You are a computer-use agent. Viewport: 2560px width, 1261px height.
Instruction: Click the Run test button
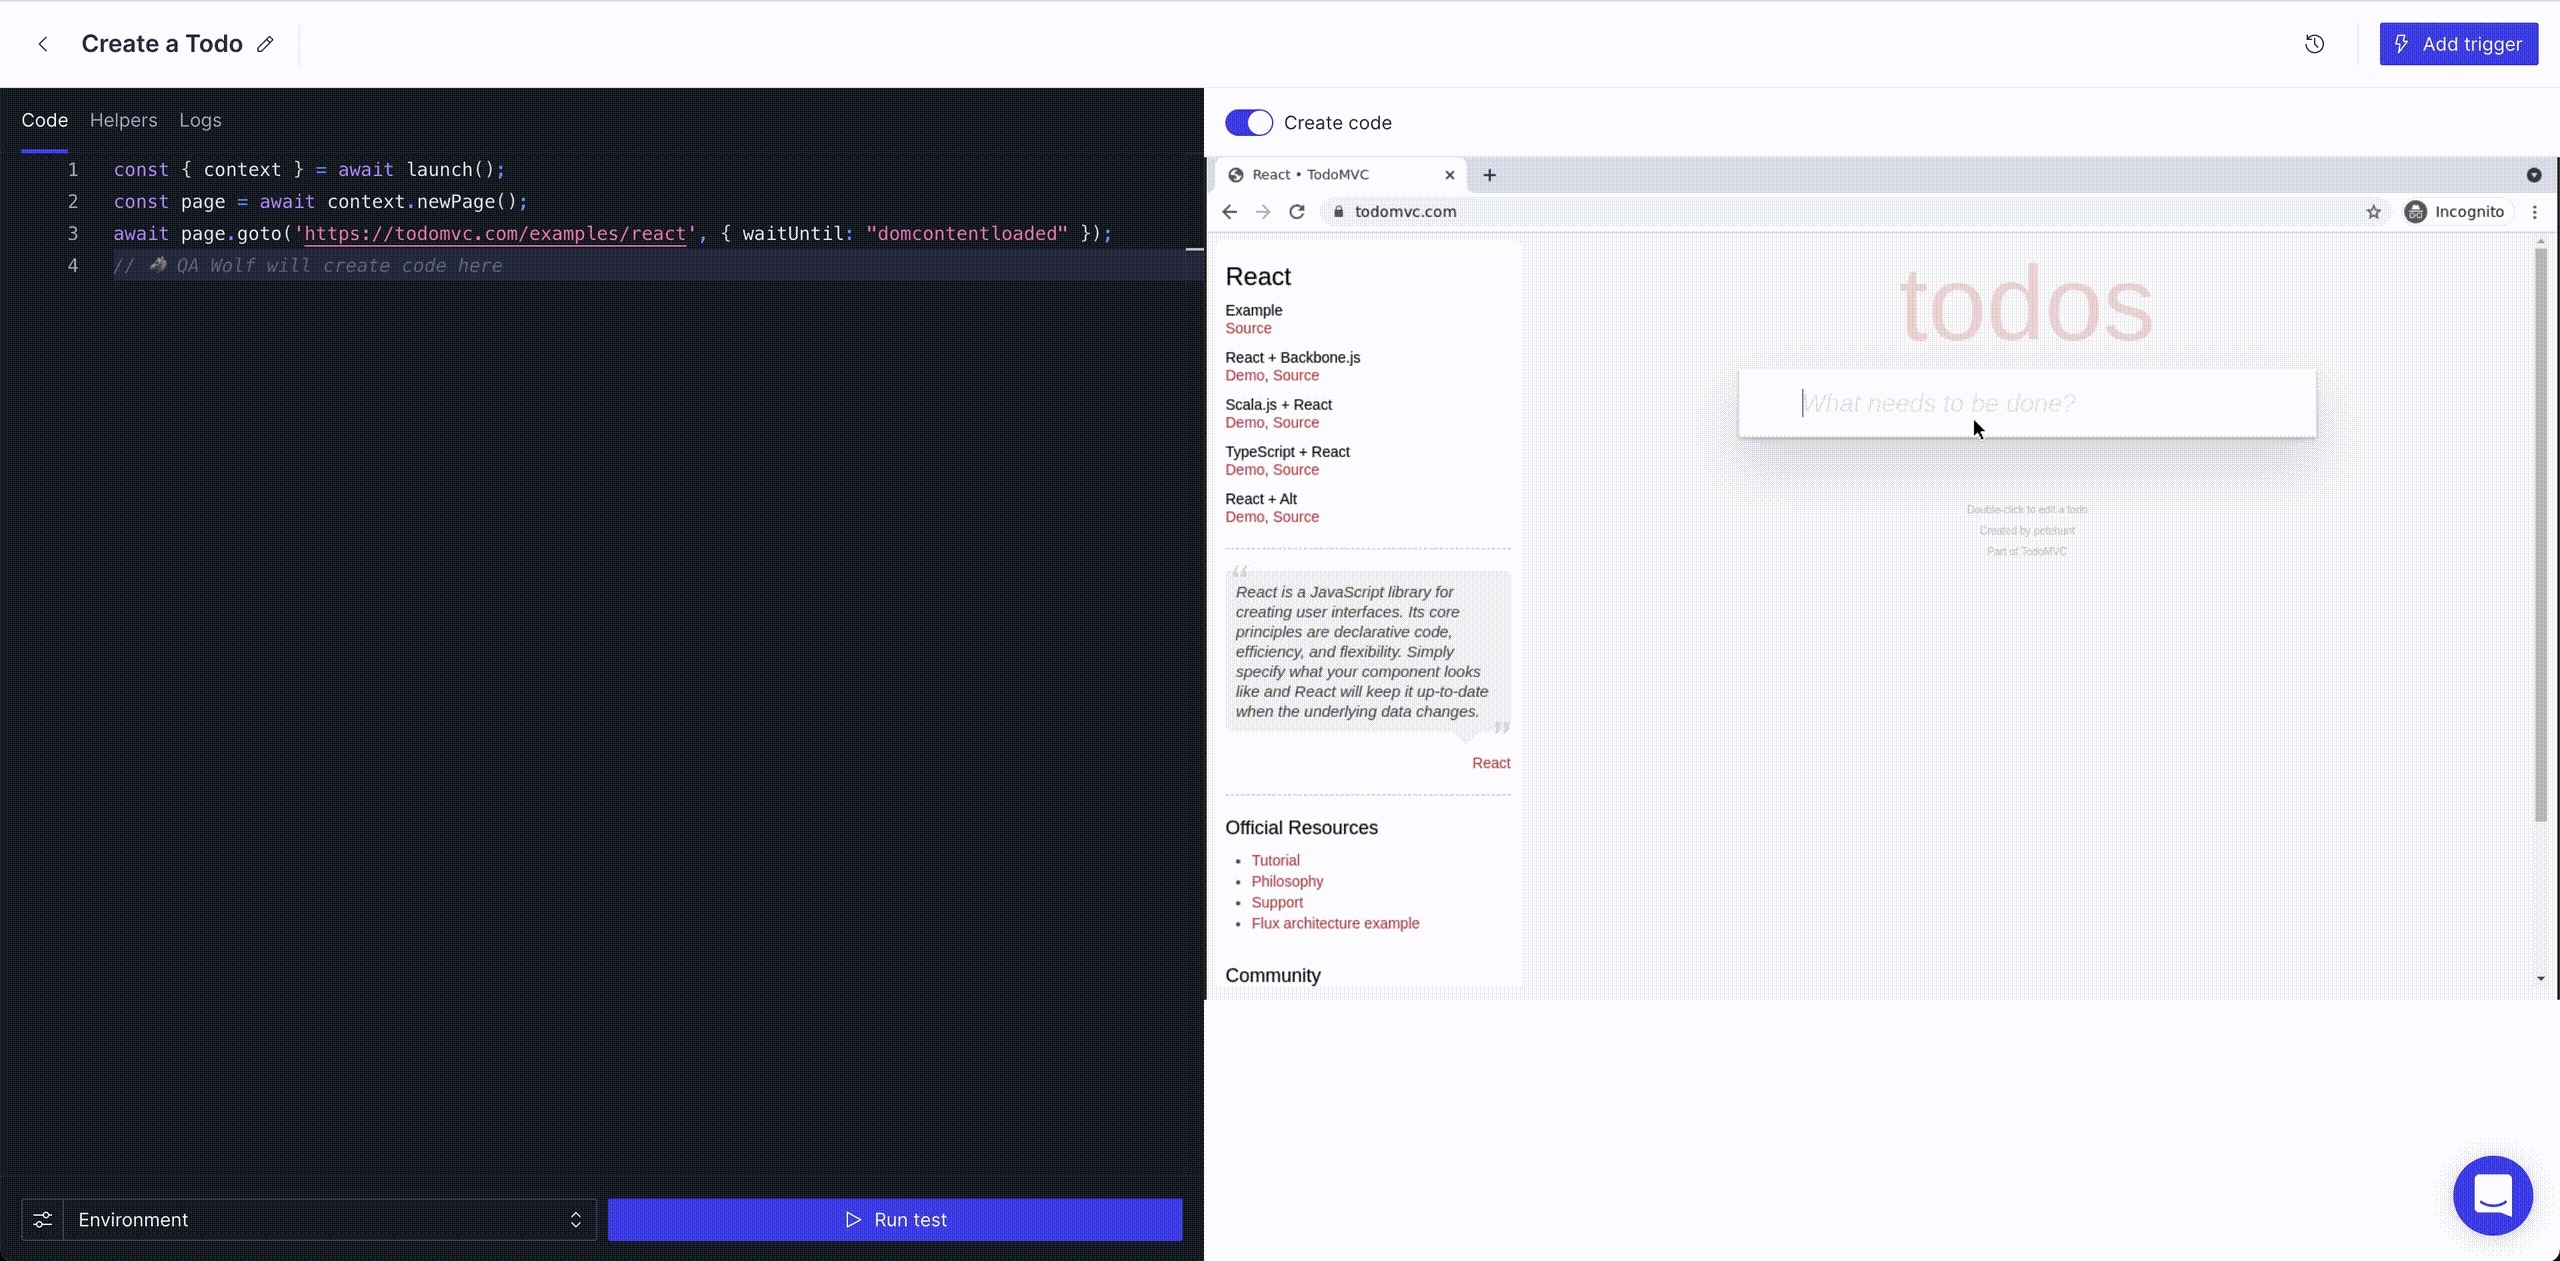[894, 1219]
